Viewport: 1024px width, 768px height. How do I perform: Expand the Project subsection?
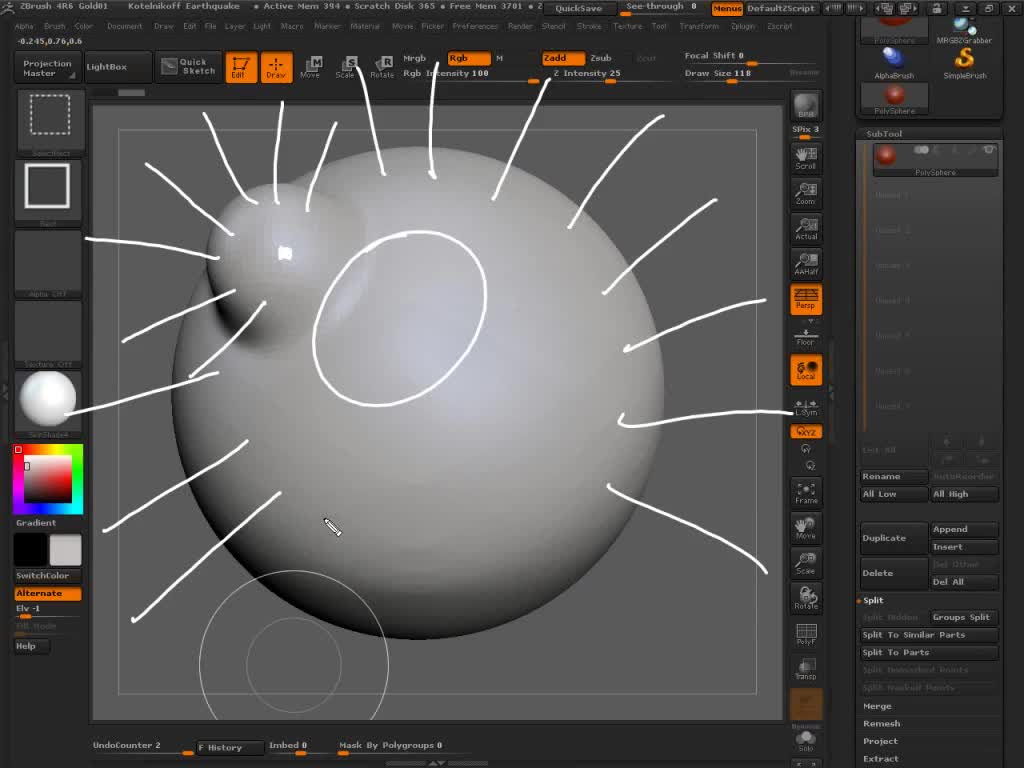click(x=880, y=741)
